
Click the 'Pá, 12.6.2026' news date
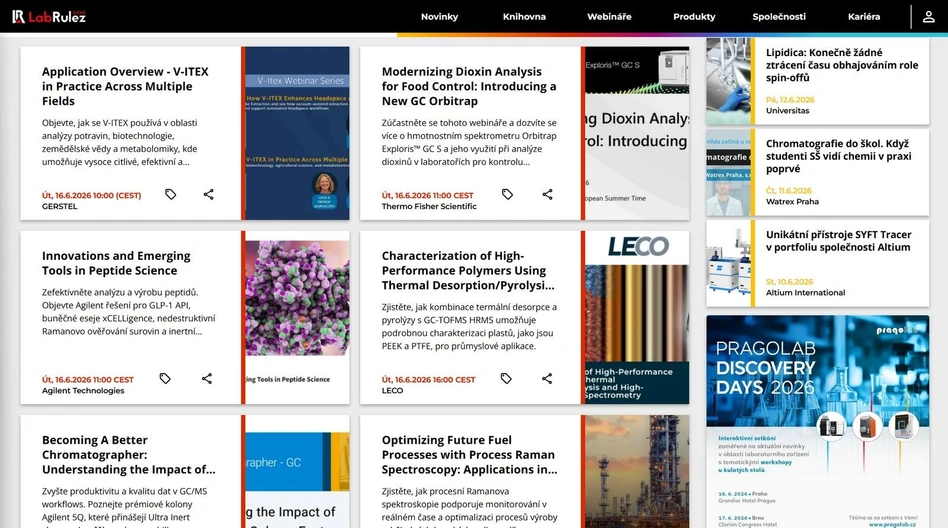(790, 100)
